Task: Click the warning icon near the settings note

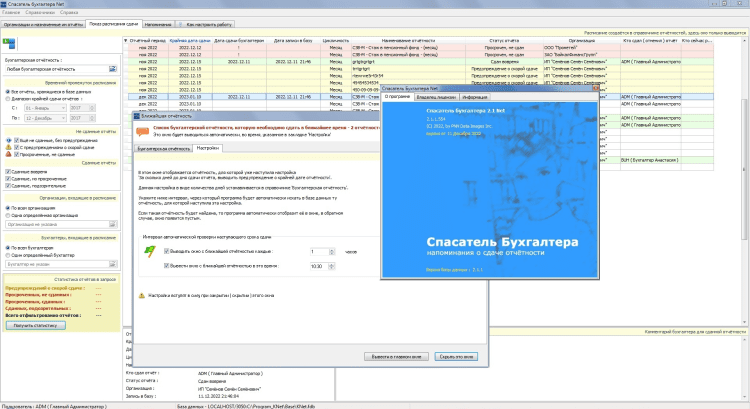Action: pyautogui.click(x=142, y=296)
